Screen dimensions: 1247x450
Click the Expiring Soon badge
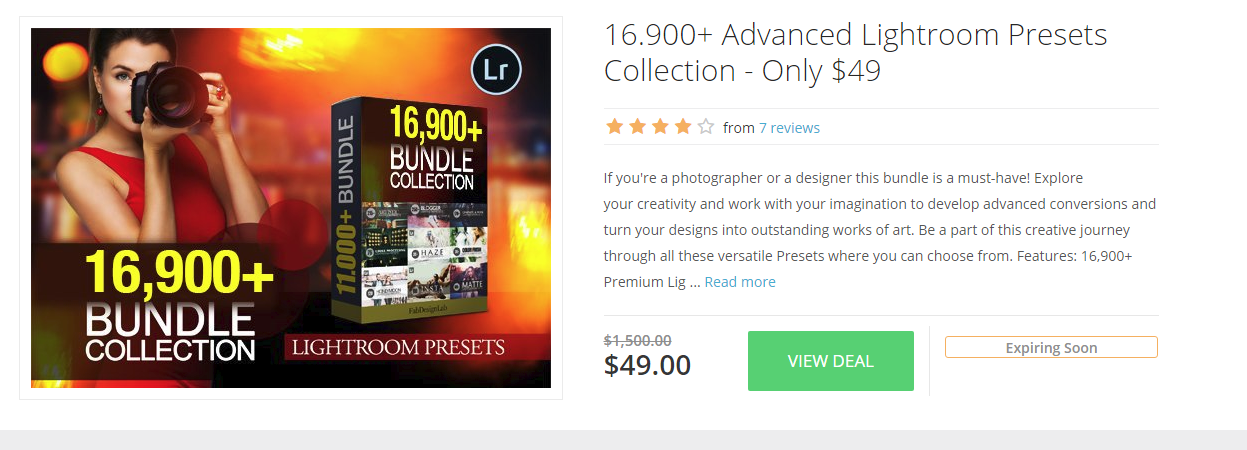click(x=1051, y=348)
